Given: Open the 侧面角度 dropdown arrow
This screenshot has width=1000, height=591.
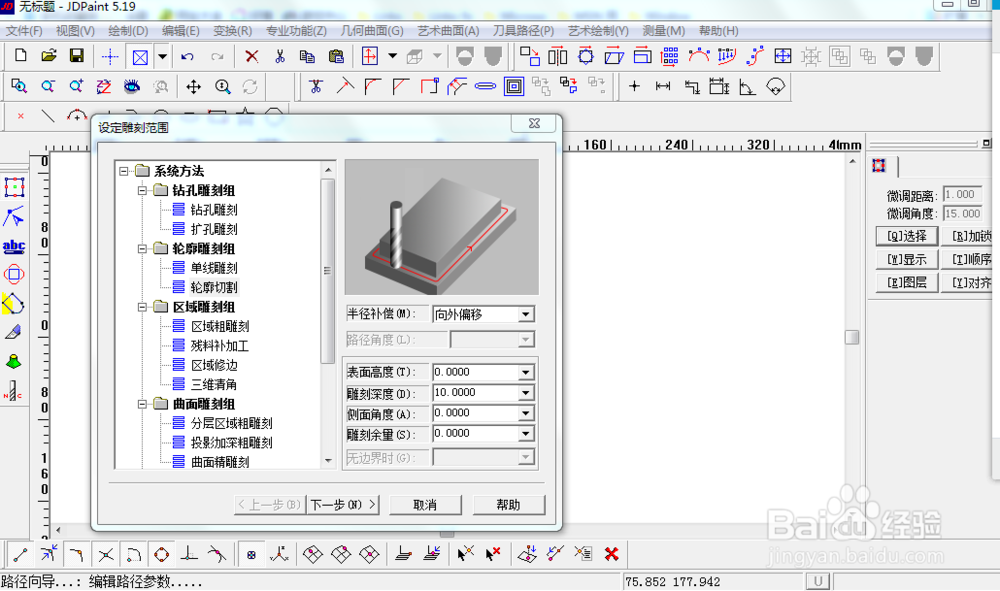Looking at the screenshot, I should tap(526, 413).
